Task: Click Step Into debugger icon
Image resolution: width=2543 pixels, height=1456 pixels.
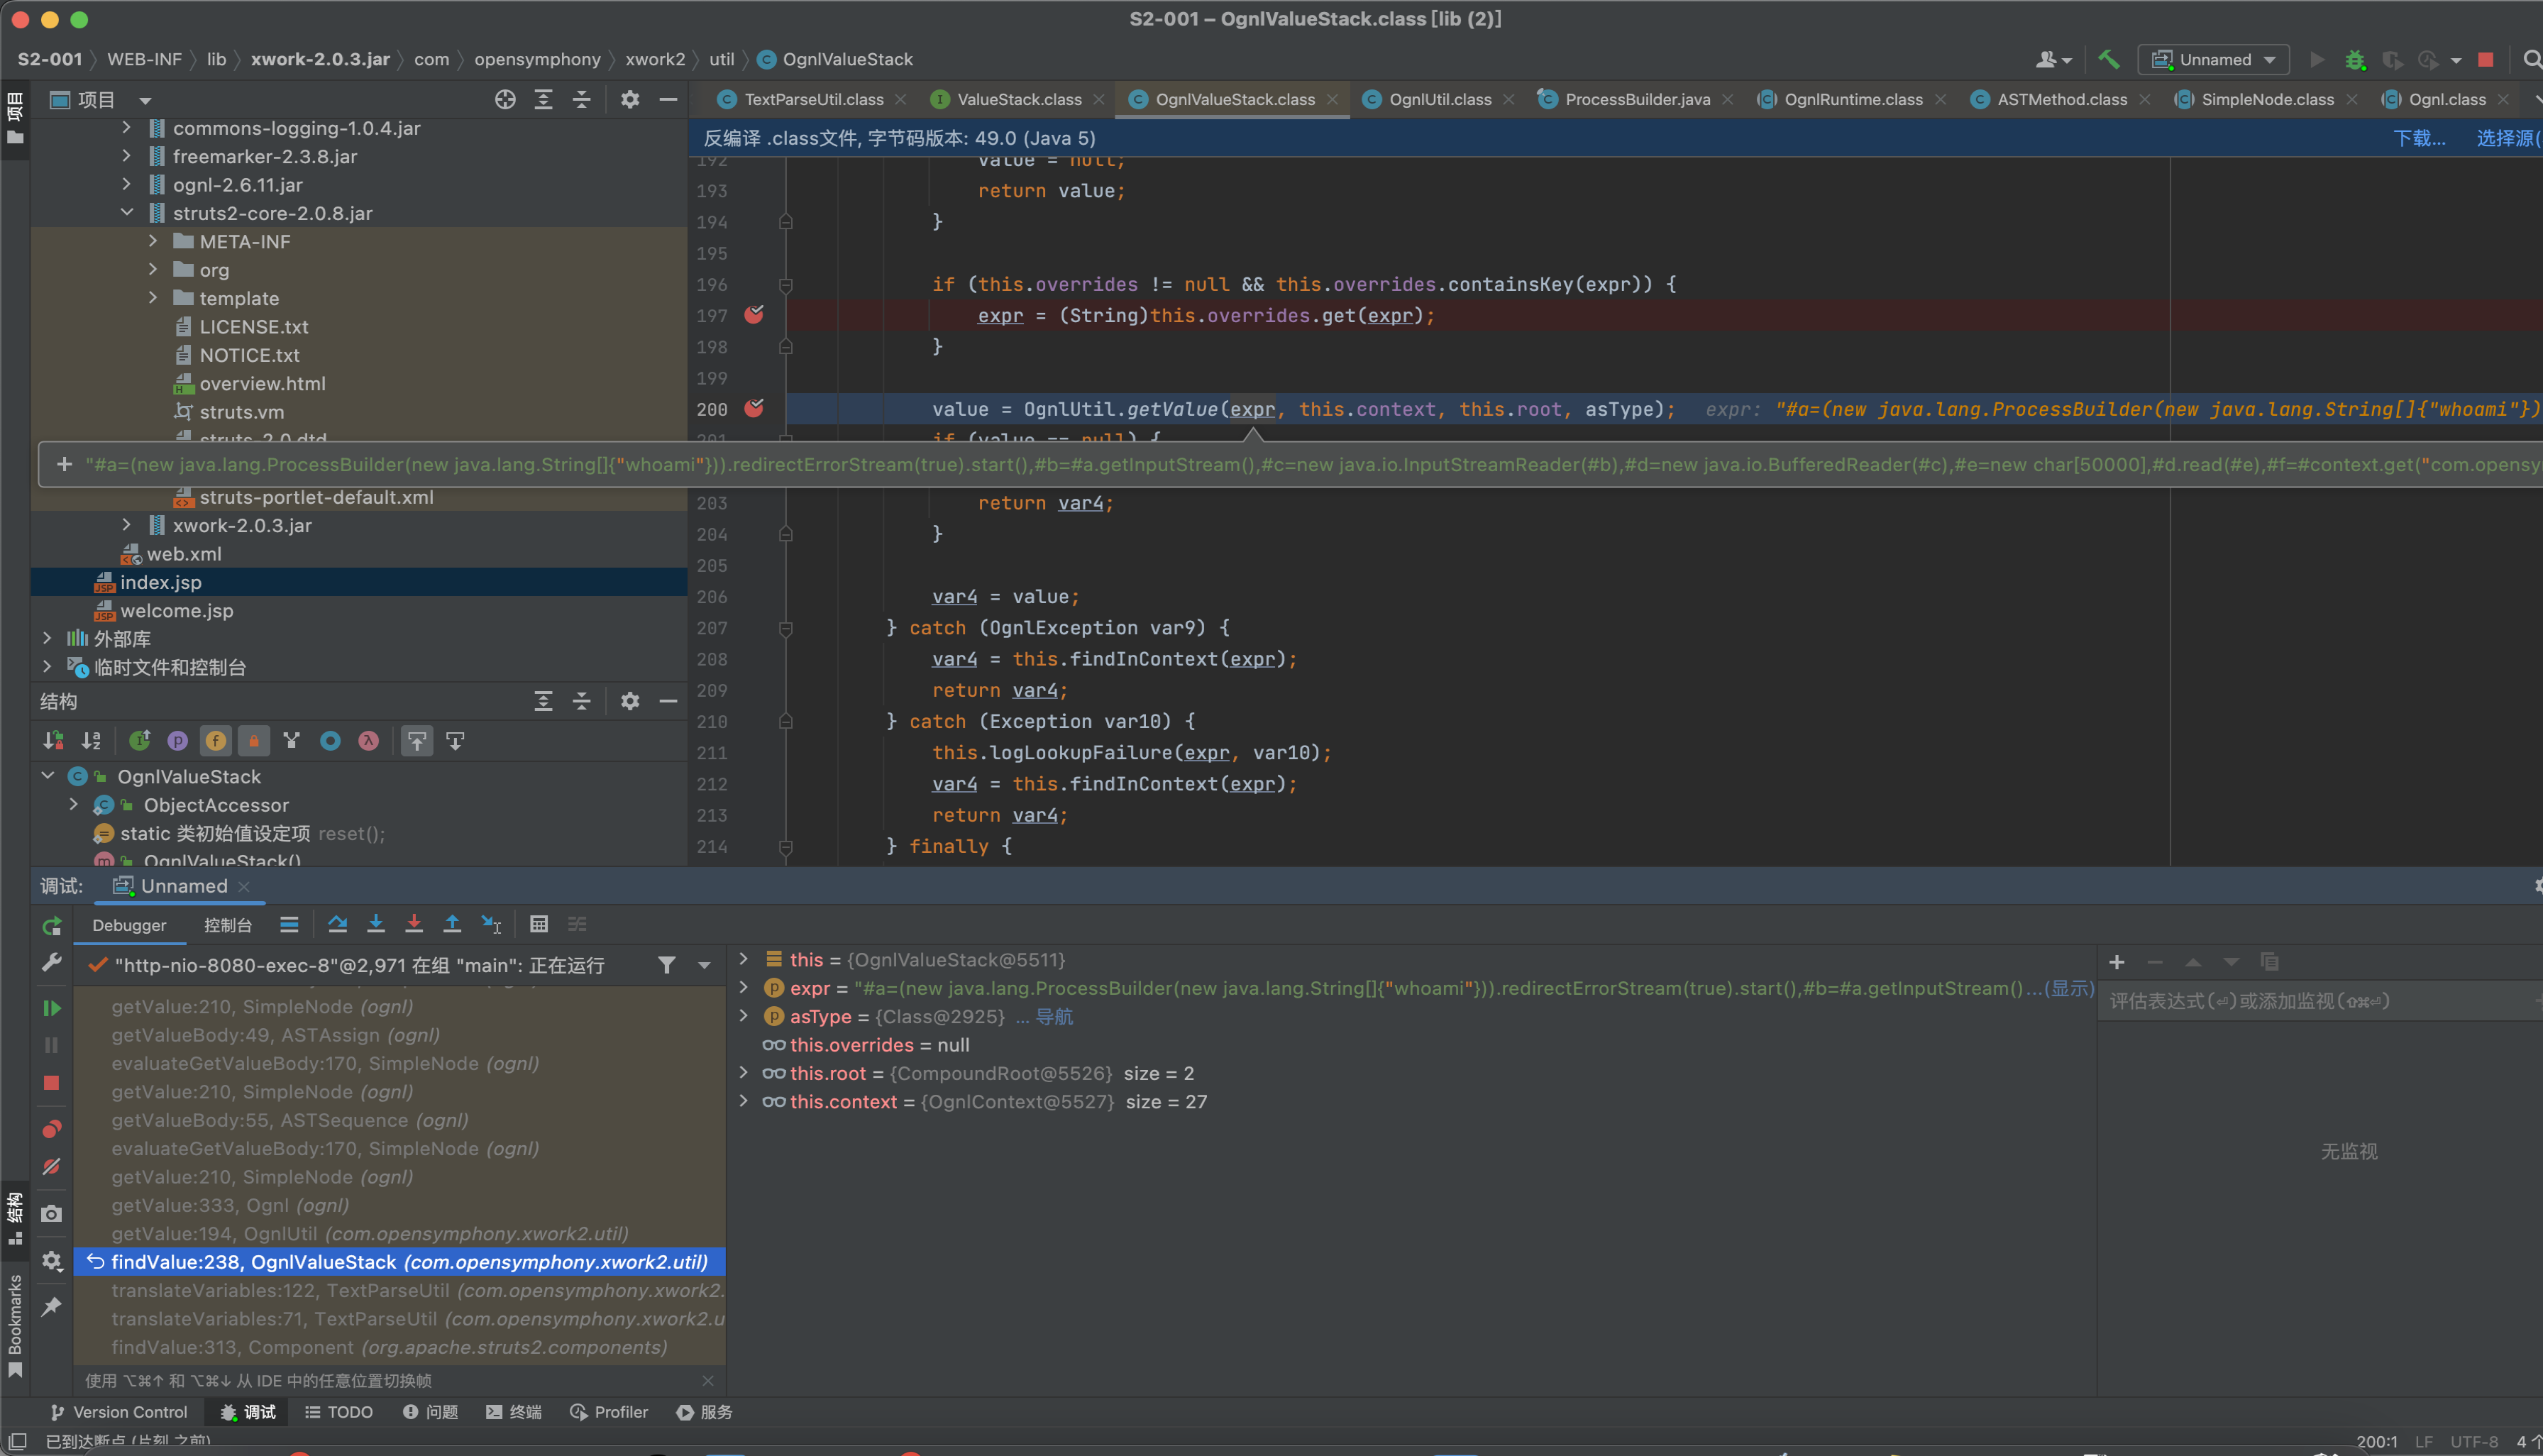Action: [x=376, y=924]
